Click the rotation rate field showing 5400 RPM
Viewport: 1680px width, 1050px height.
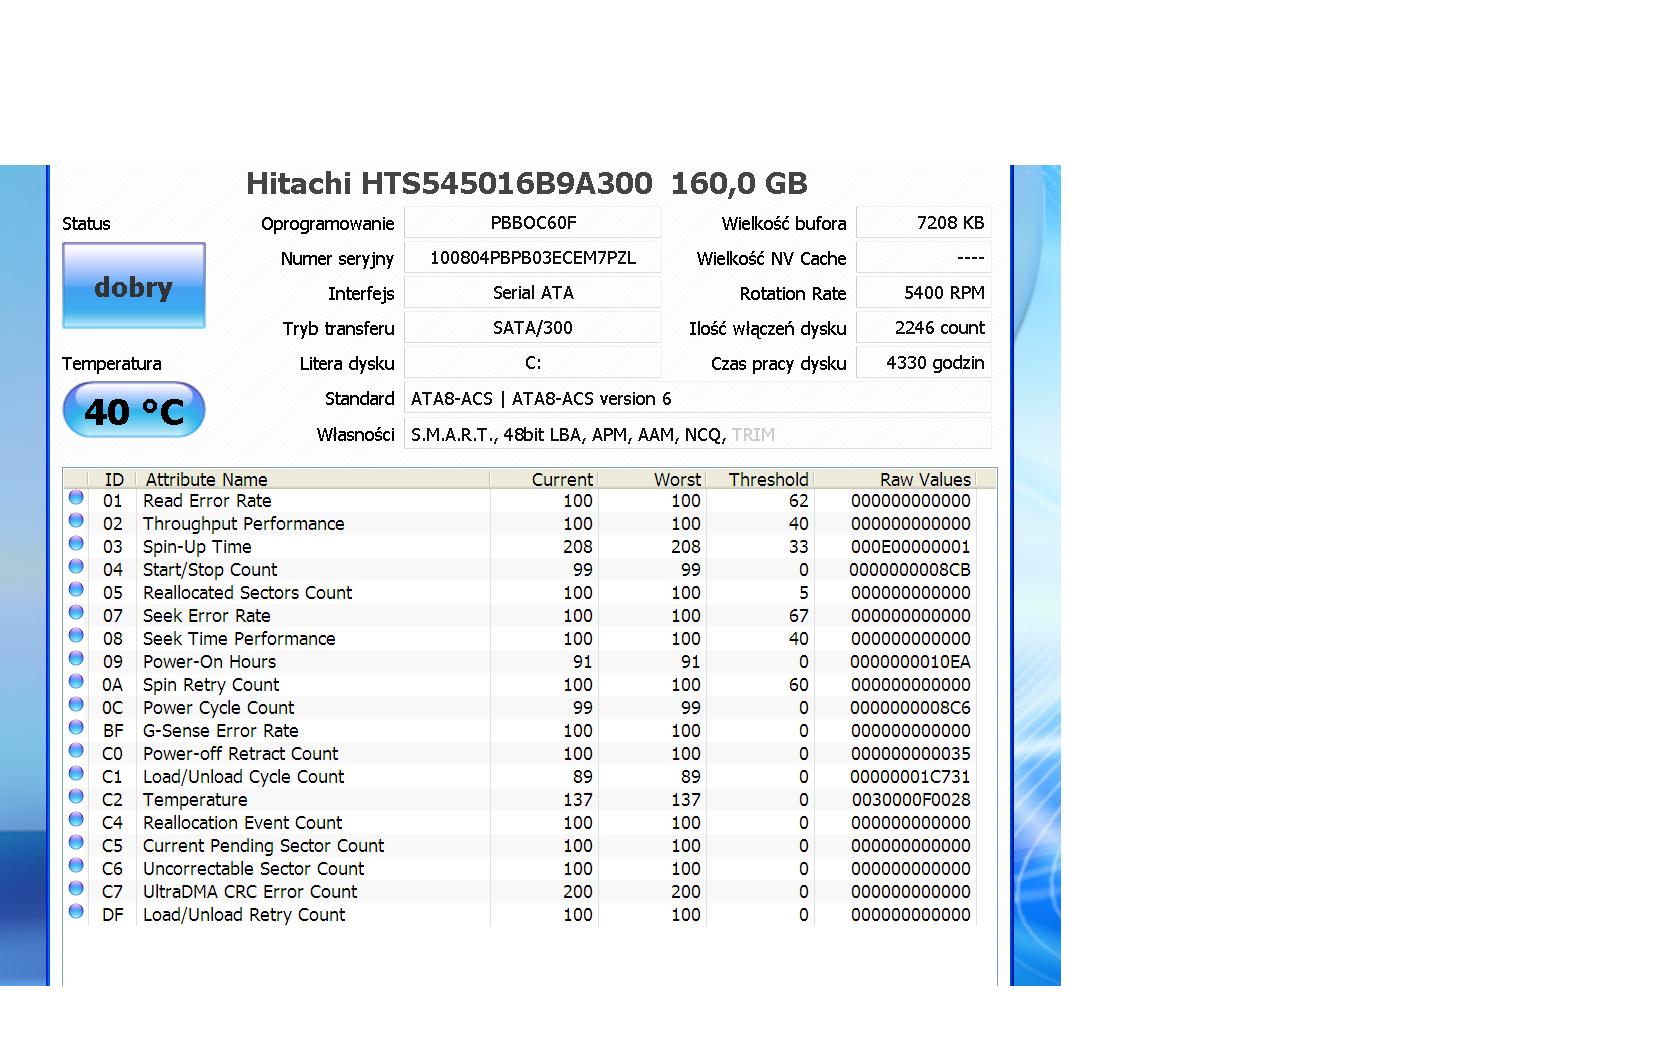tap(924, 292)
